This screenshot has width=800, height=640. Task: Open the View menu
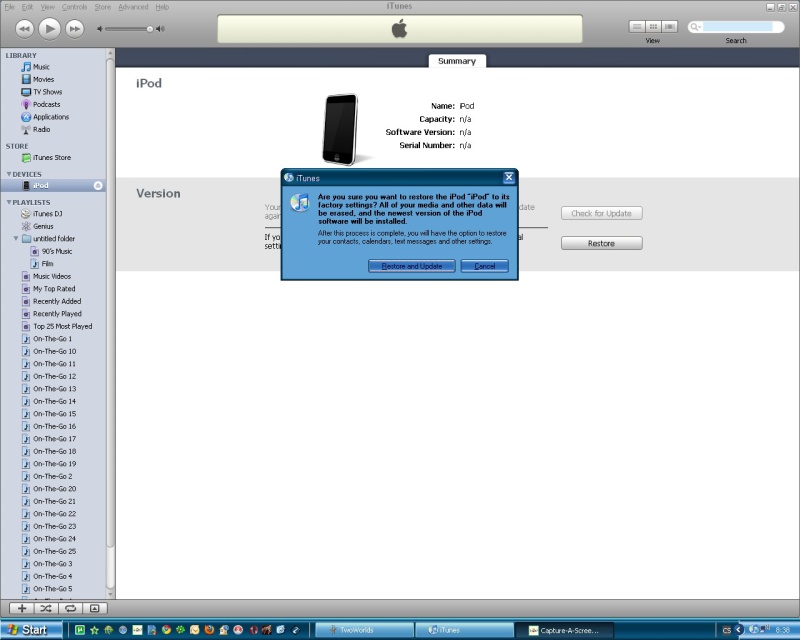[x=47, y=7]
